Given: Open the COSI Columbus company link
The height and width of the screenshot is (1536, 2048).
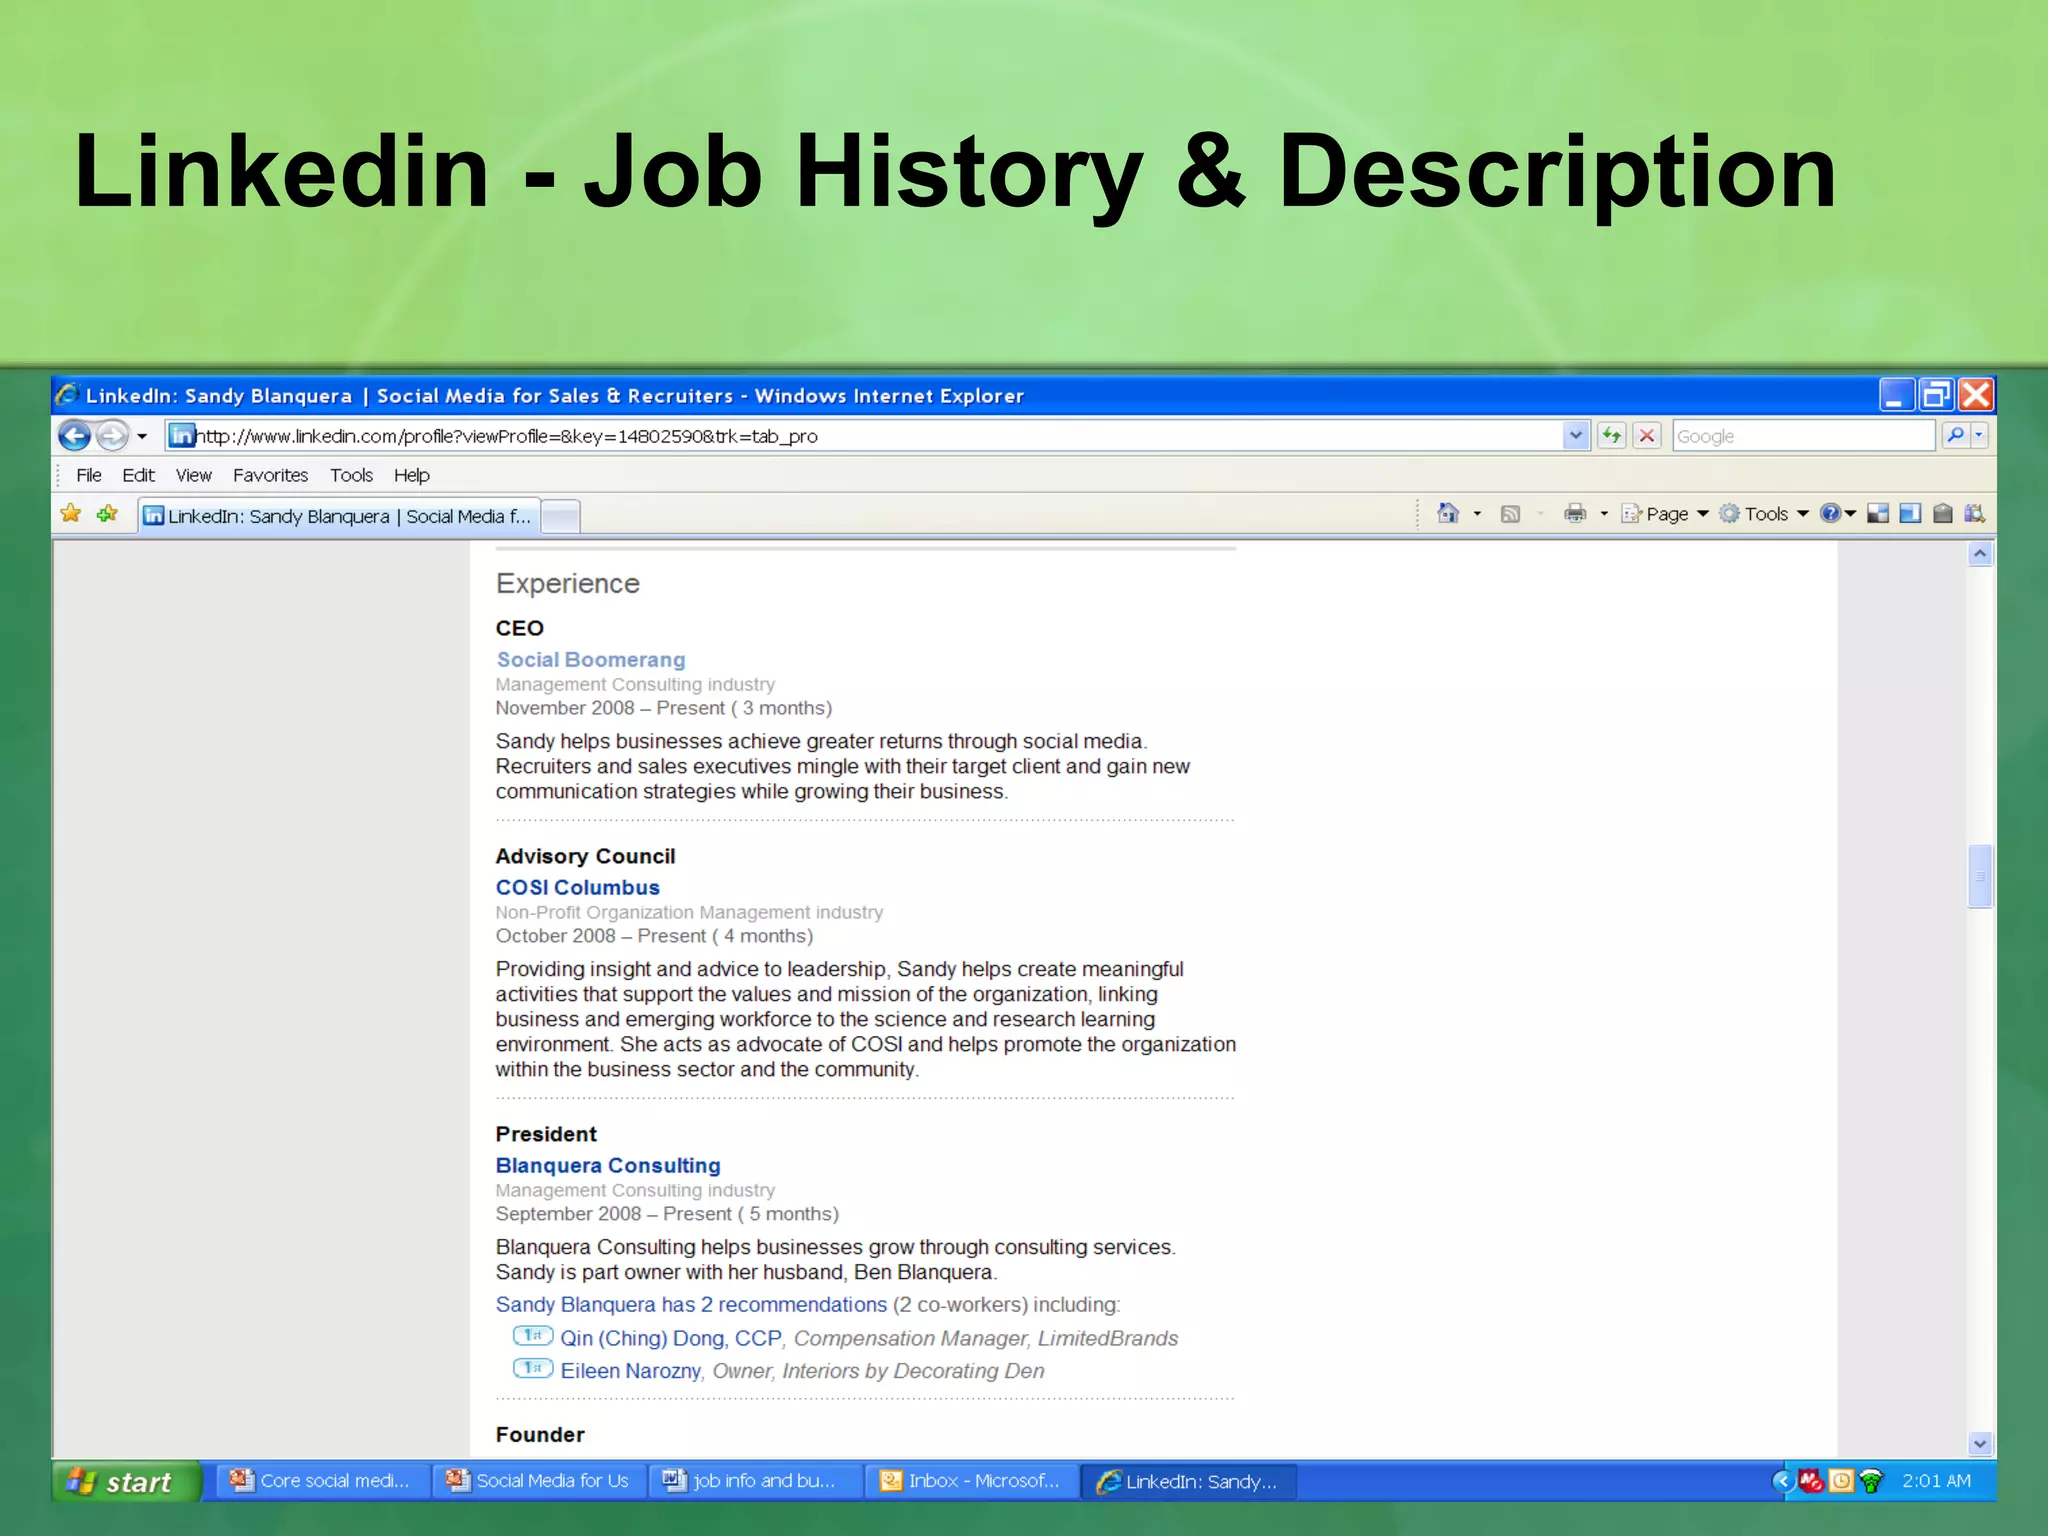Looking at the screenshot, I should tap(578, 888).
